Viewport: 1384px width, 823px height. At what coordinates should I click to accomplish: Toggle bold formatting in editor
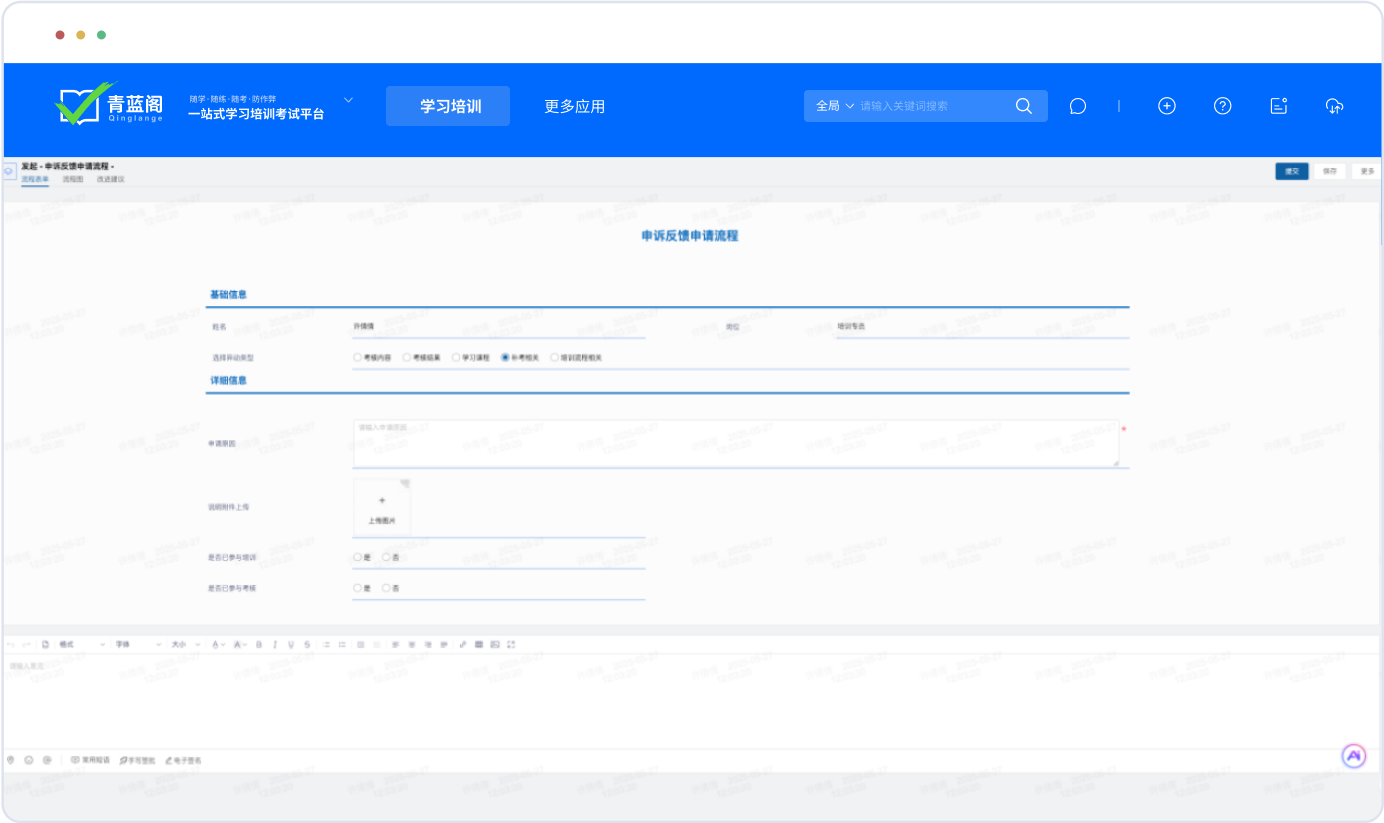(259, 645)
